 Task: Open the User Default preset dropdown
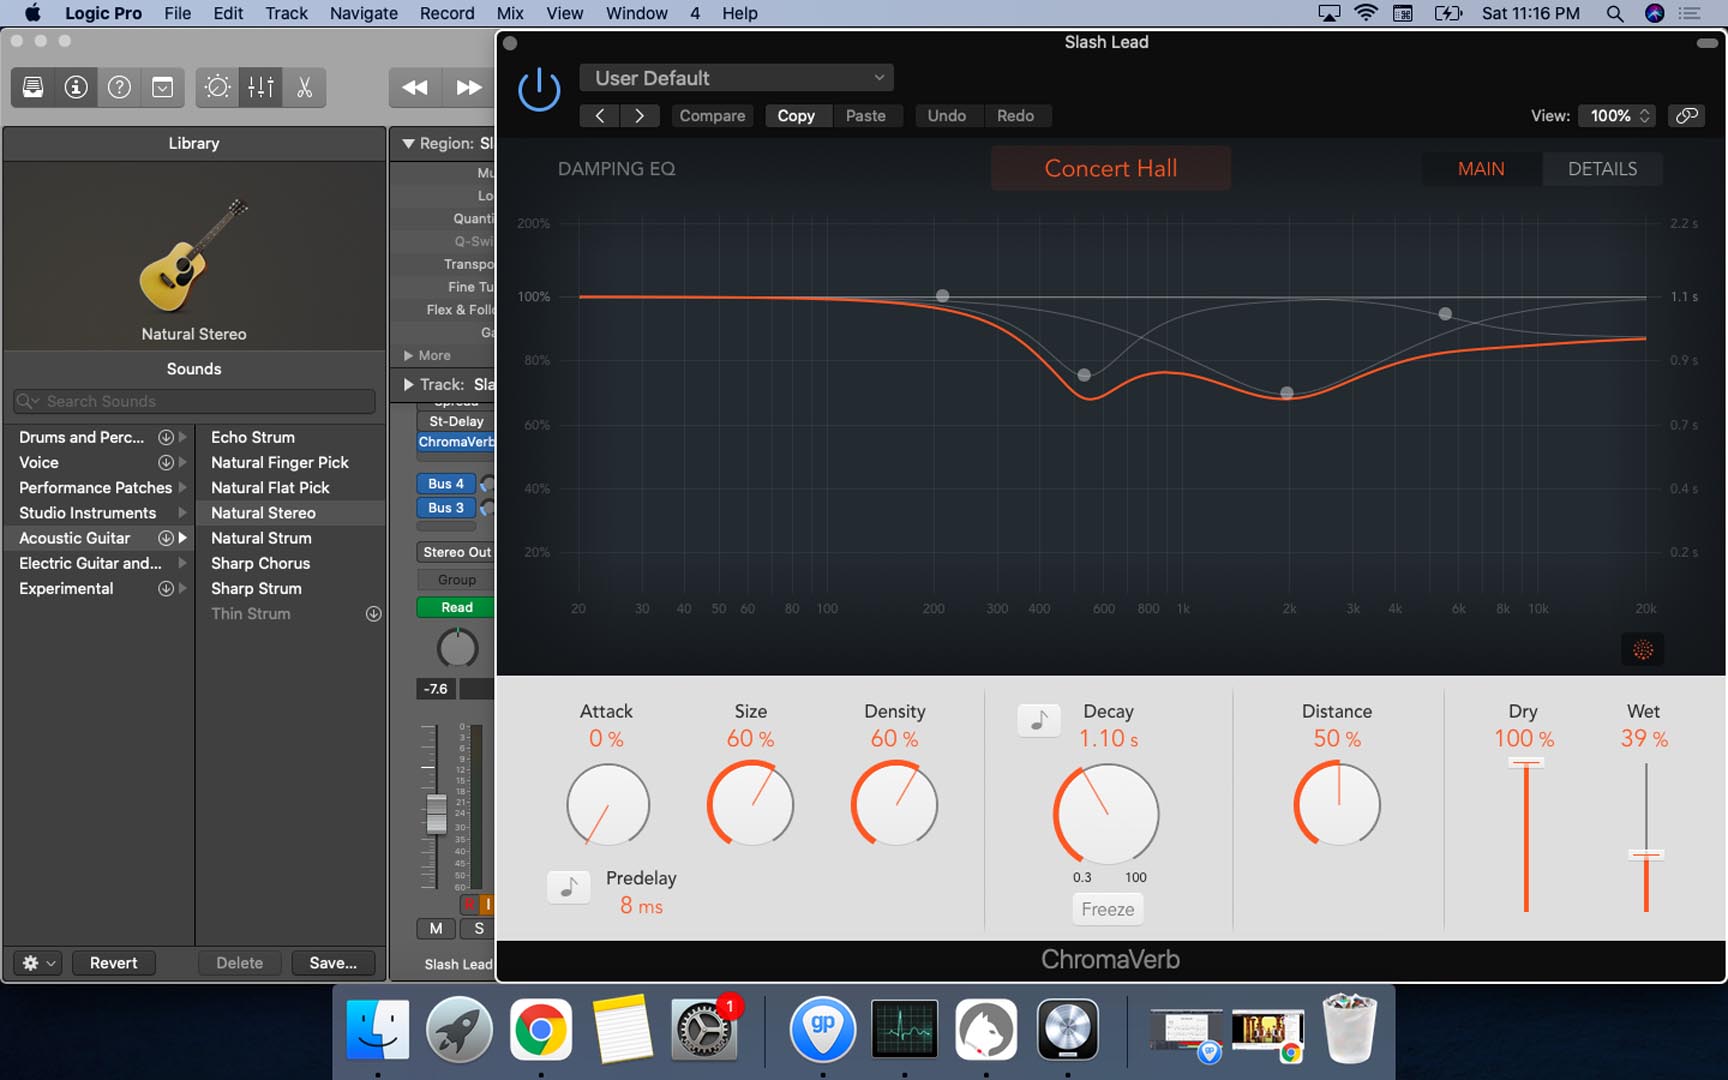tap(737, 78)
